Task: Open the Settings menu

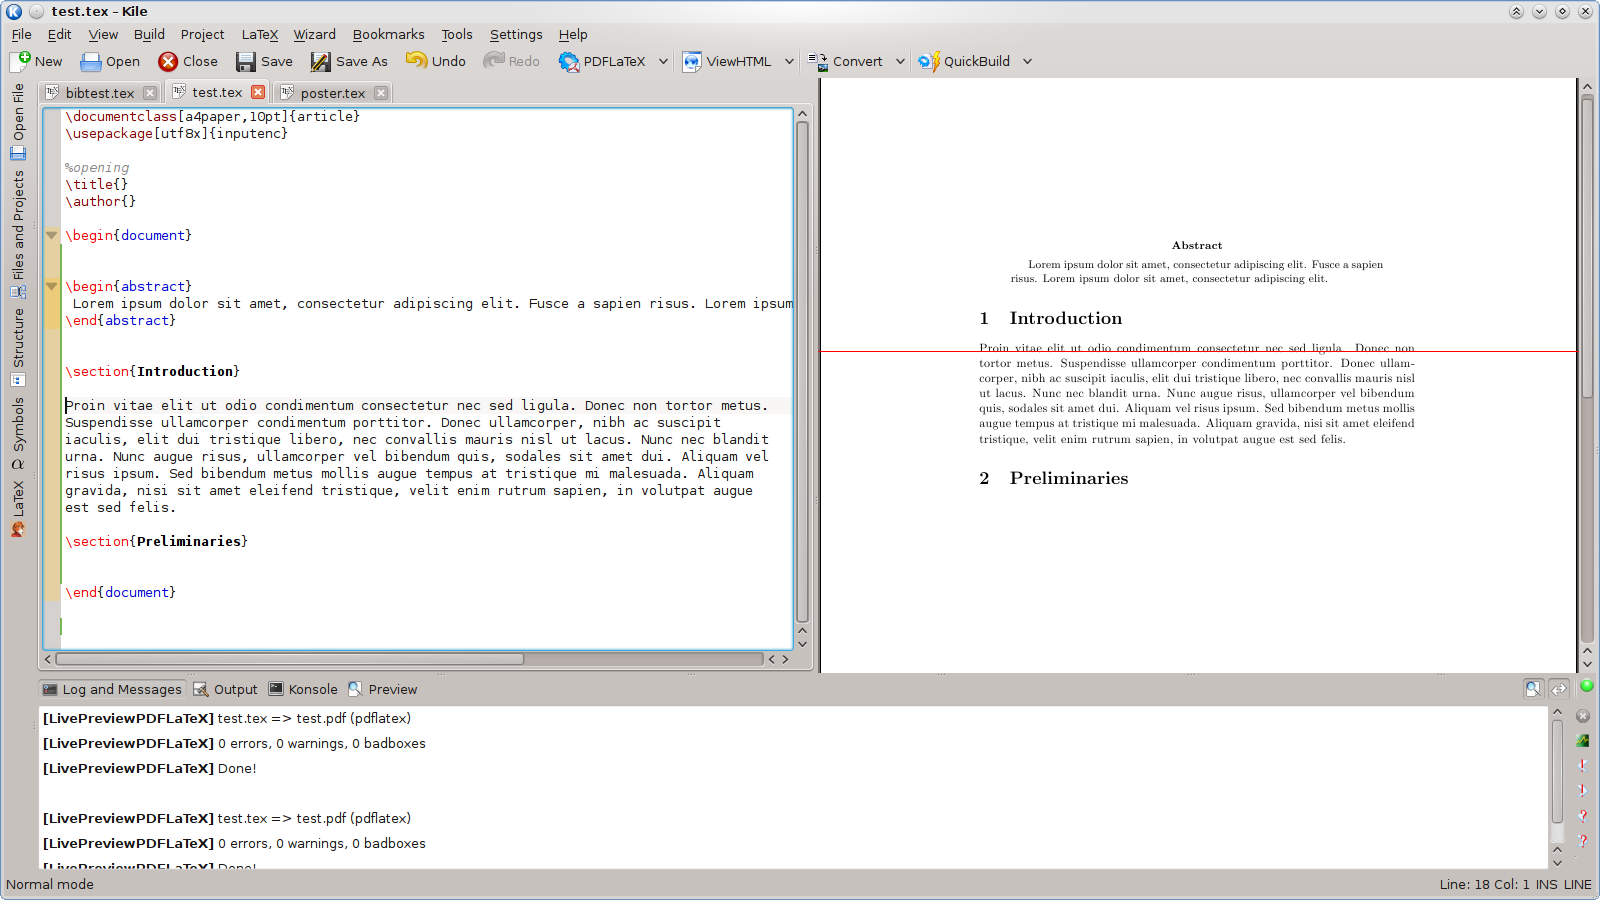Action: [516, 34]
